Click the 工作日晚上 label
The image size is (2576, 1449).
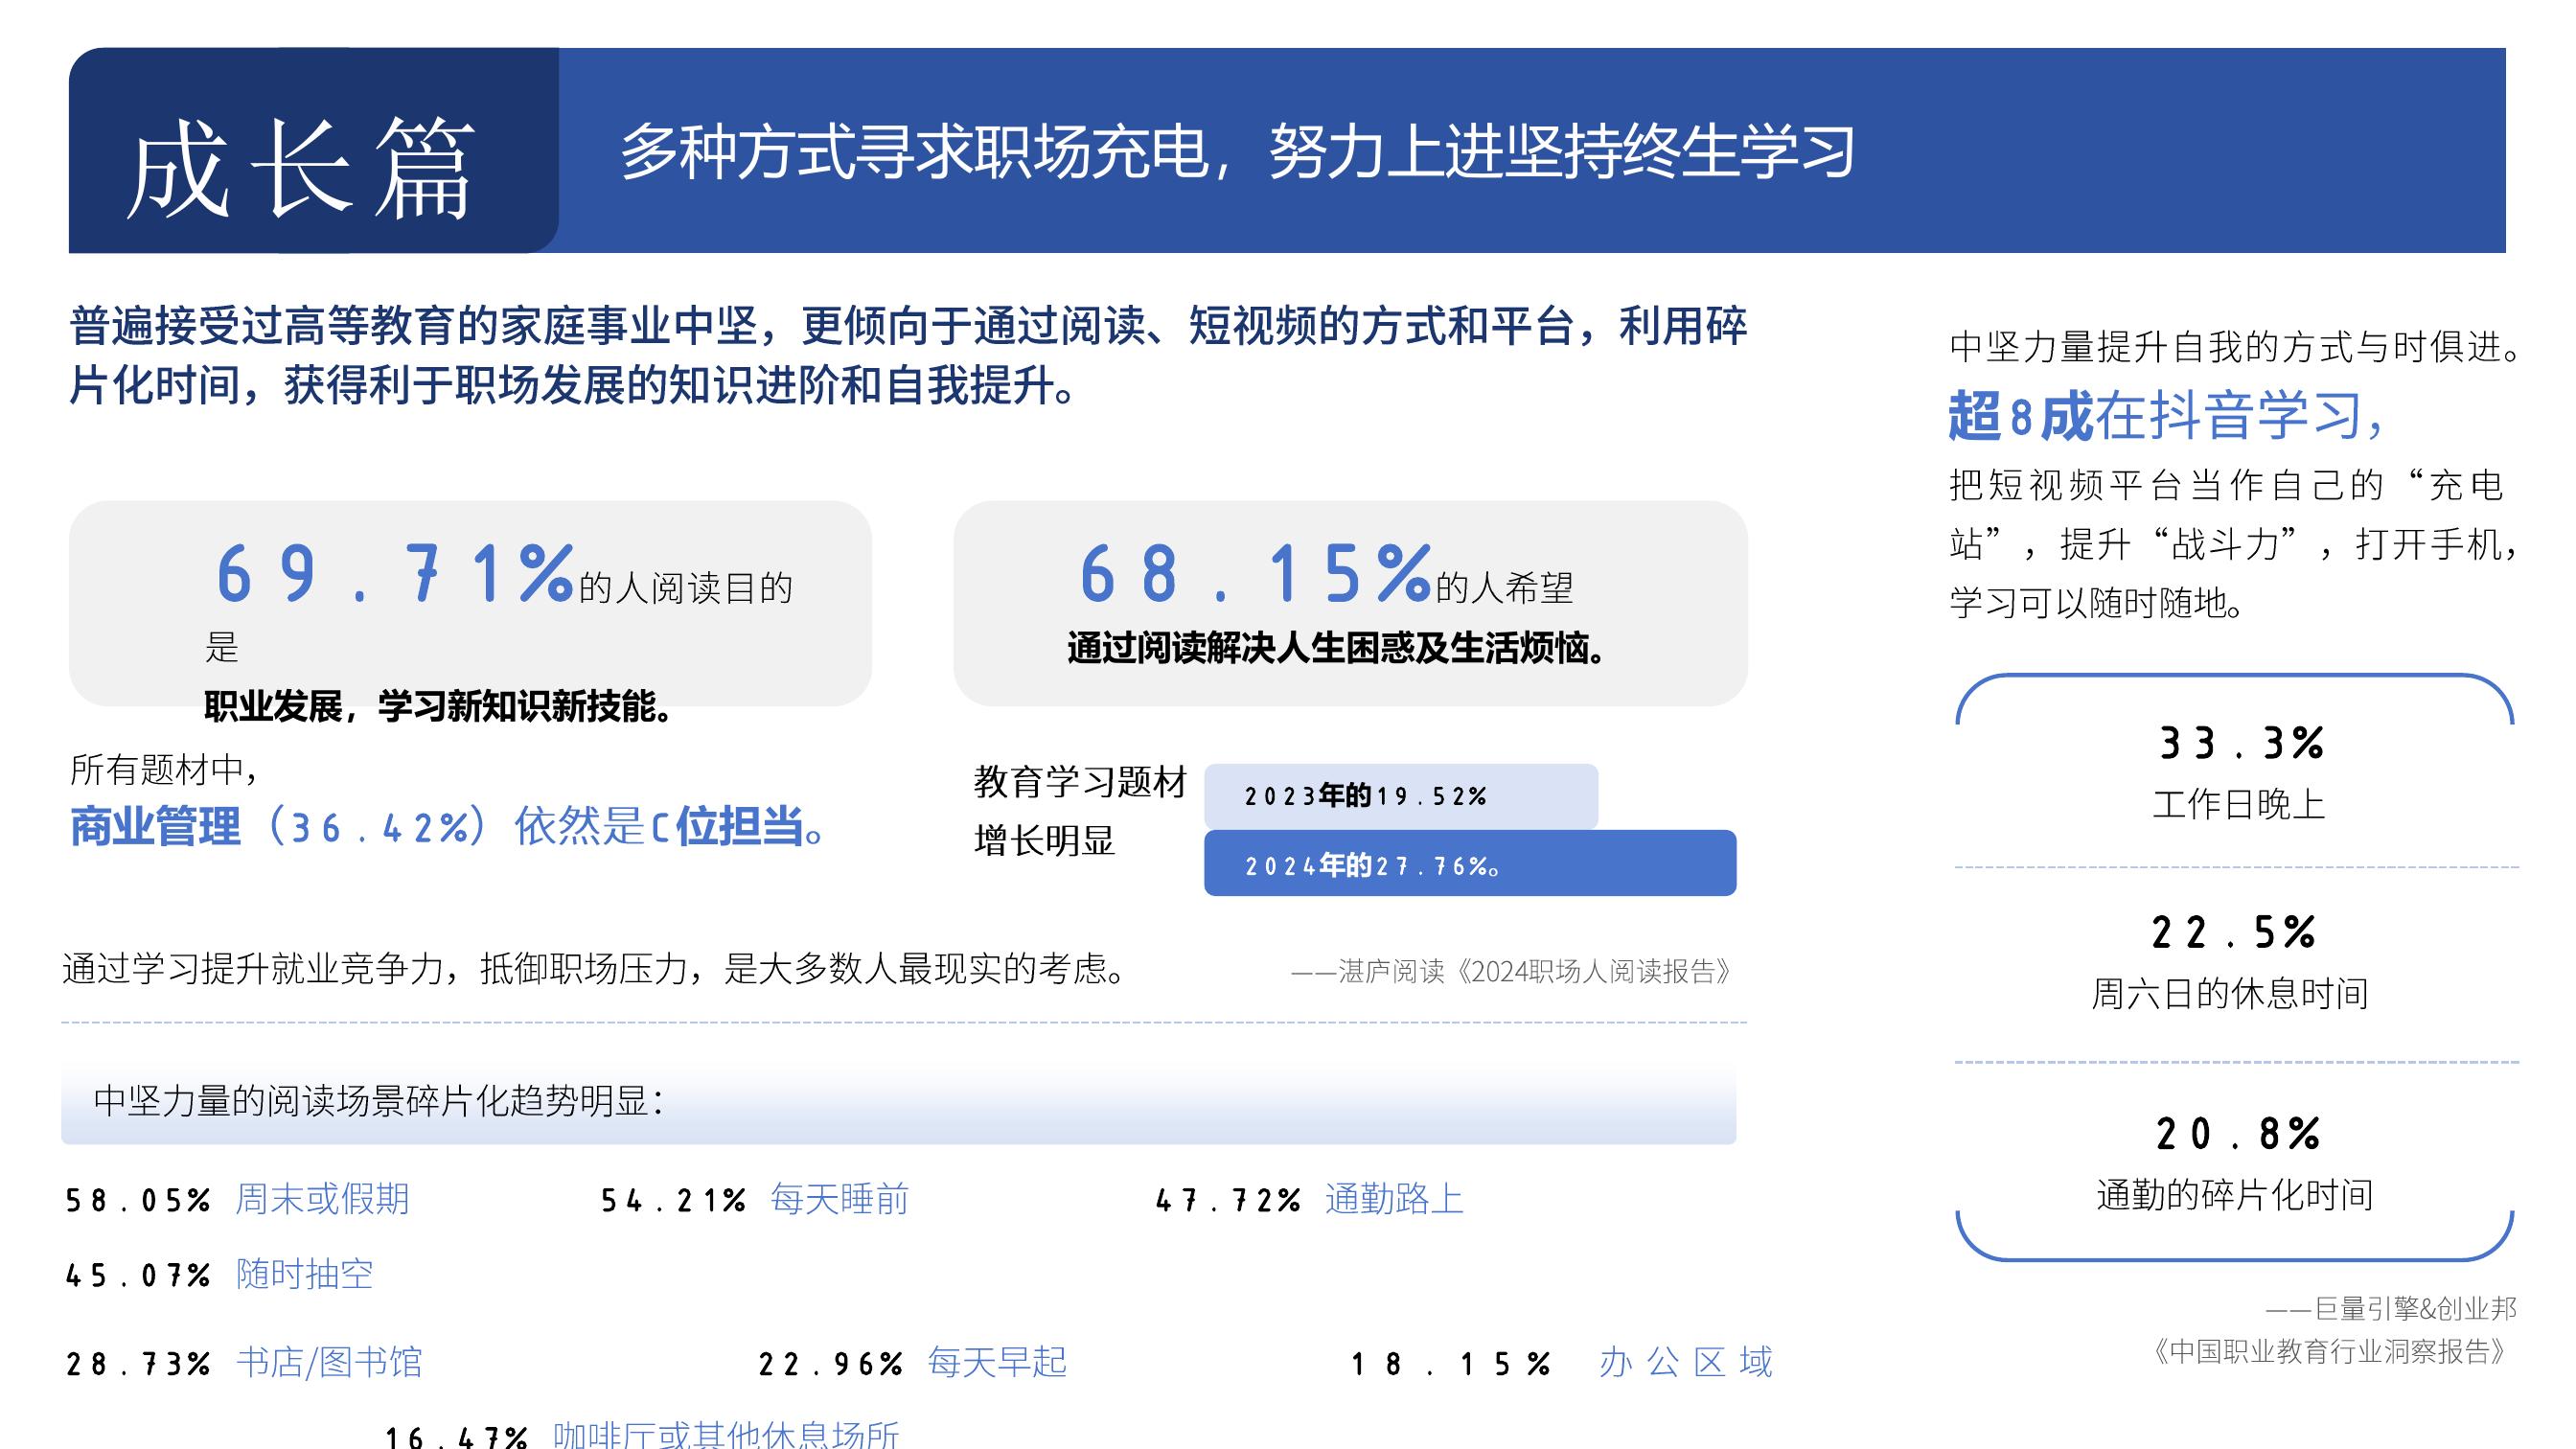click(x=2239, y=804)
